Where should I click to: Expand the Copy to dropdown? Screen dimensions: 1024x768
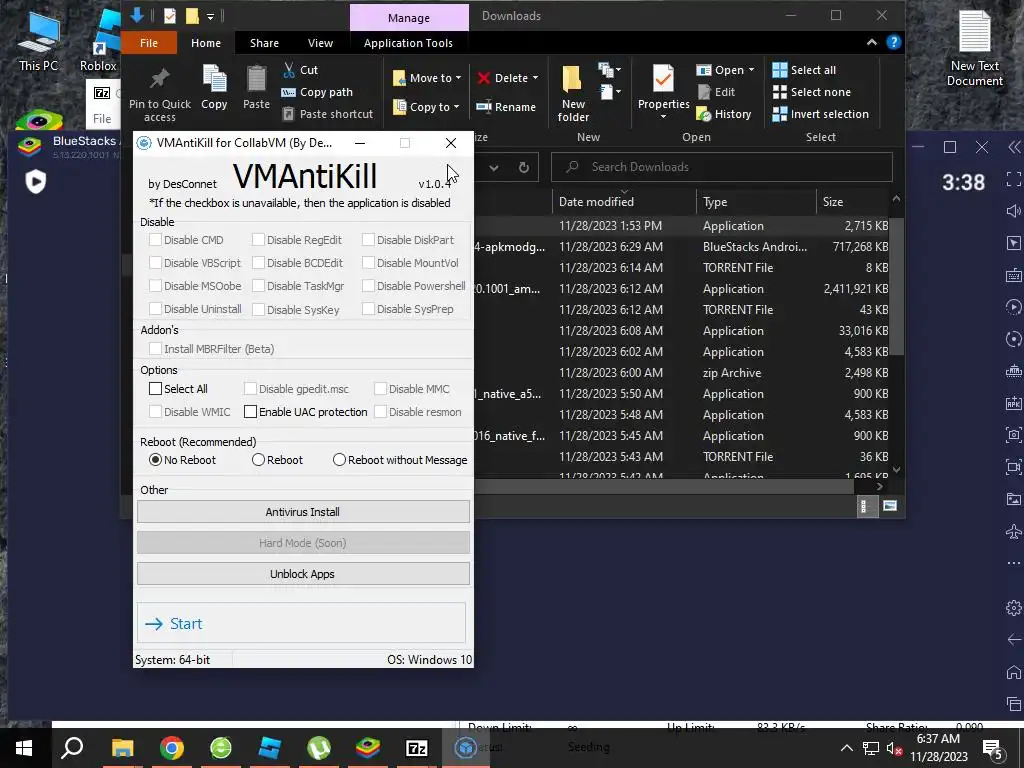(x=456, y=106)
